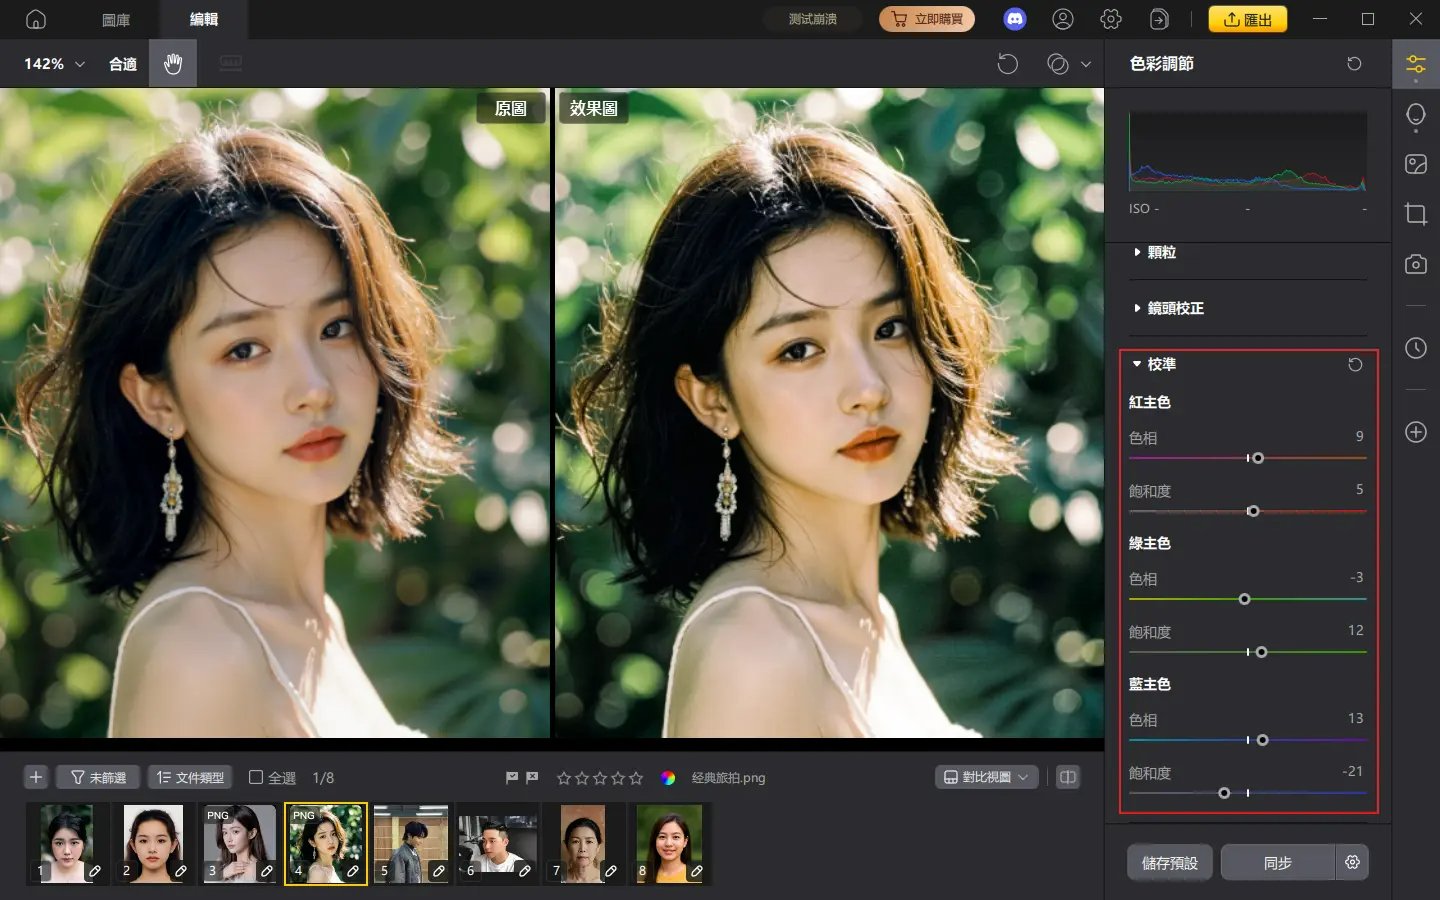Open the crop tool panel
This screenshot has height=900, width=1440.
(1415, 214)
